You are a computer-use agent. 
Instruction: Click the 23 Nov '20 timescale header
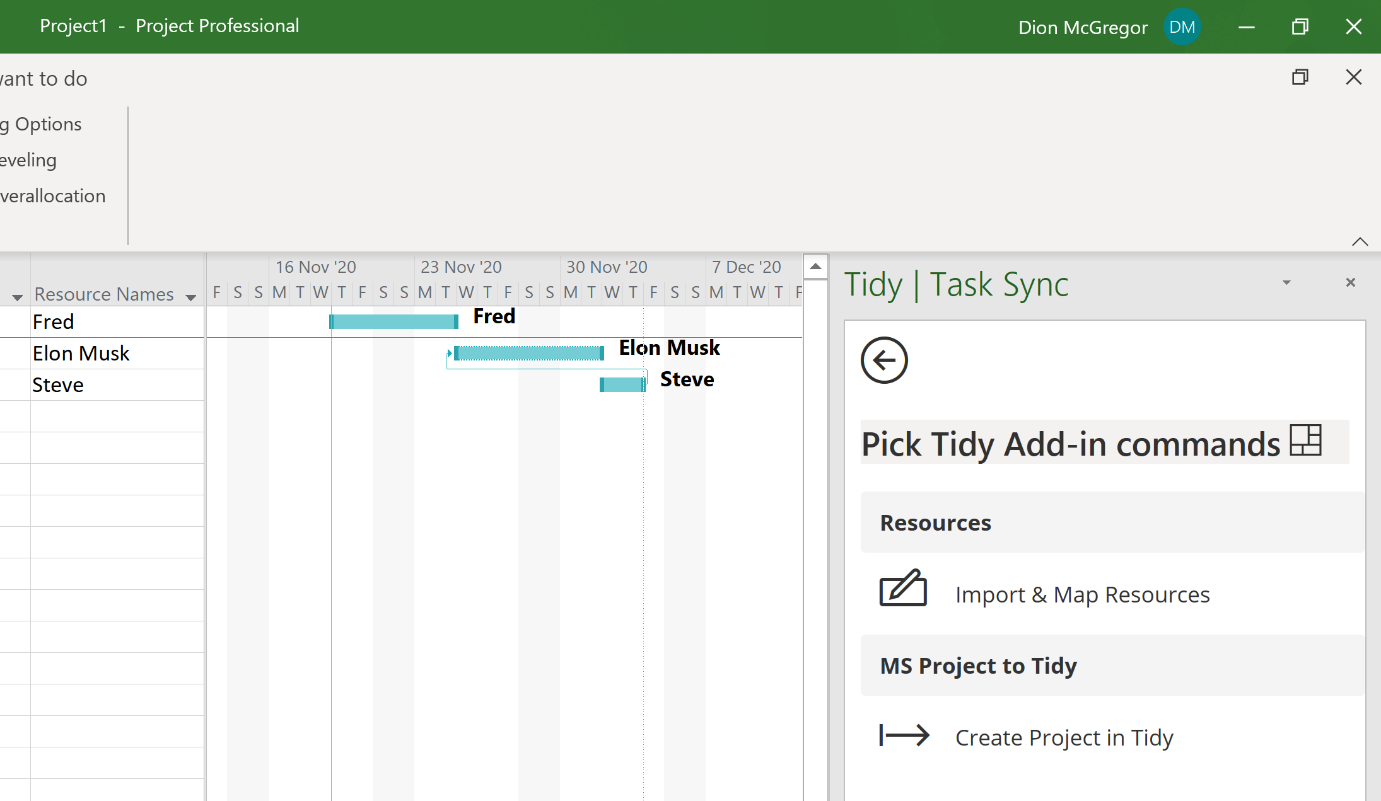[461, 267]
